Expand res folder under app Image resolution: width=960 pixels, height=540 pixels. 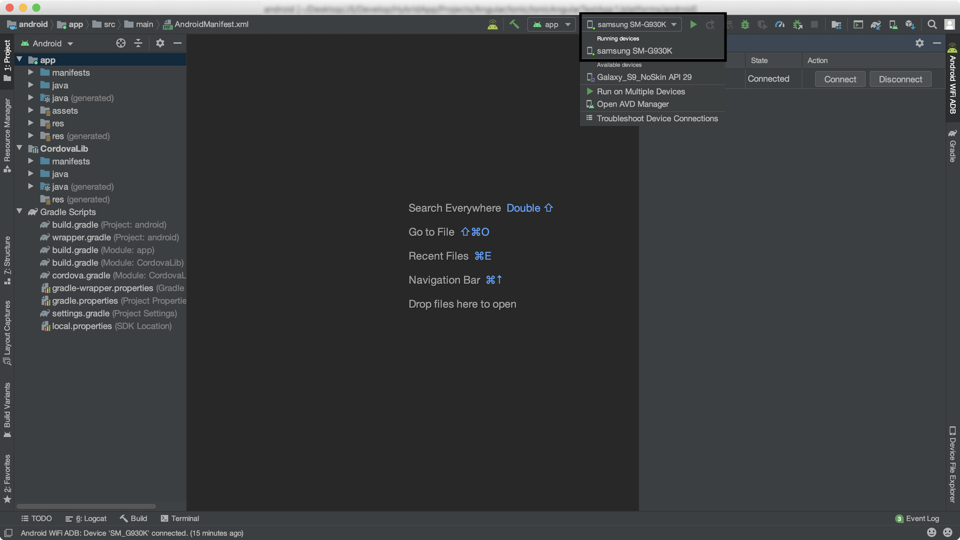pos(31,123)
